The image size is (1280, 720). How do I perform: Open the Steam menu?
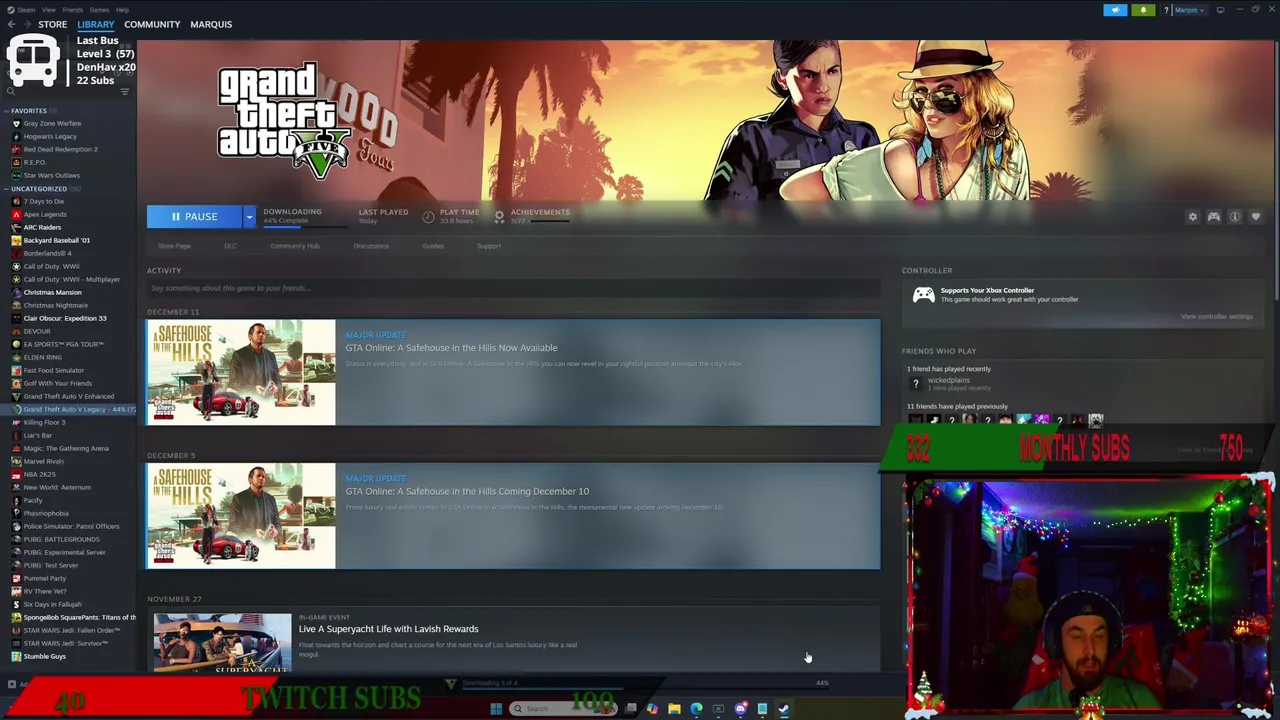[x=25, y=10]
